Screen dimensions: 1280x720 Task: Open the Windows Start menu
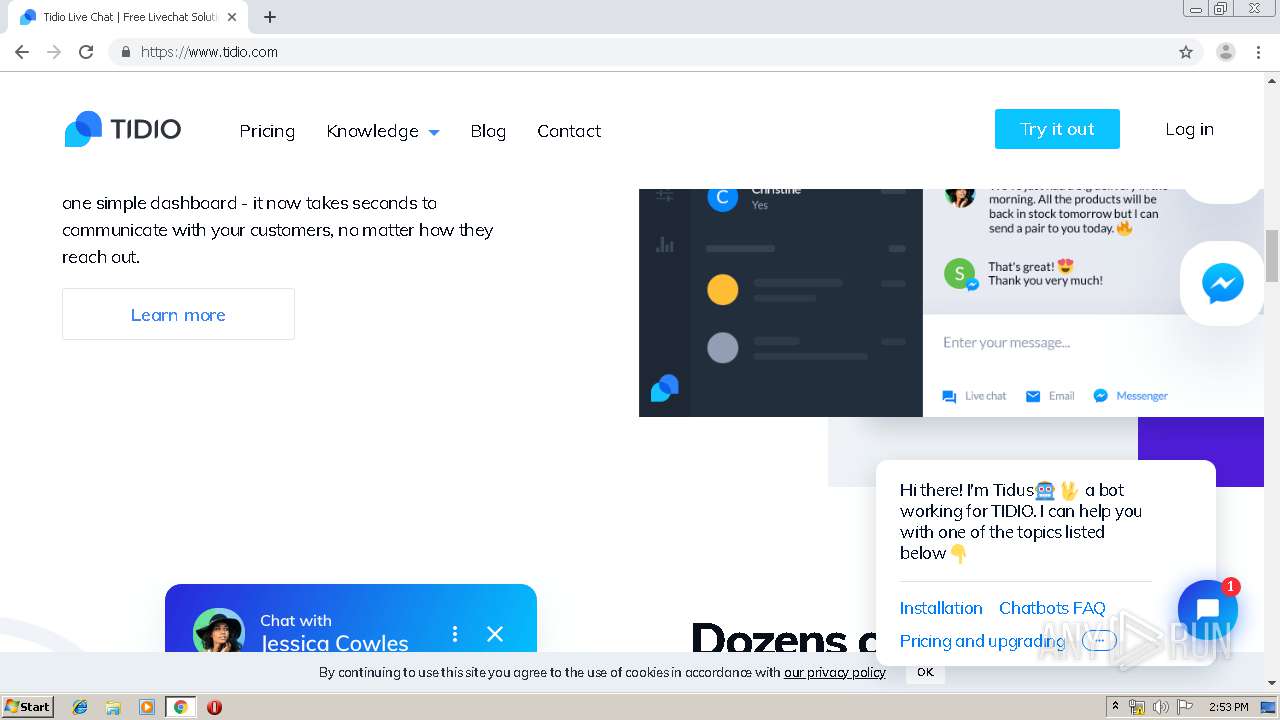point(28,707)
